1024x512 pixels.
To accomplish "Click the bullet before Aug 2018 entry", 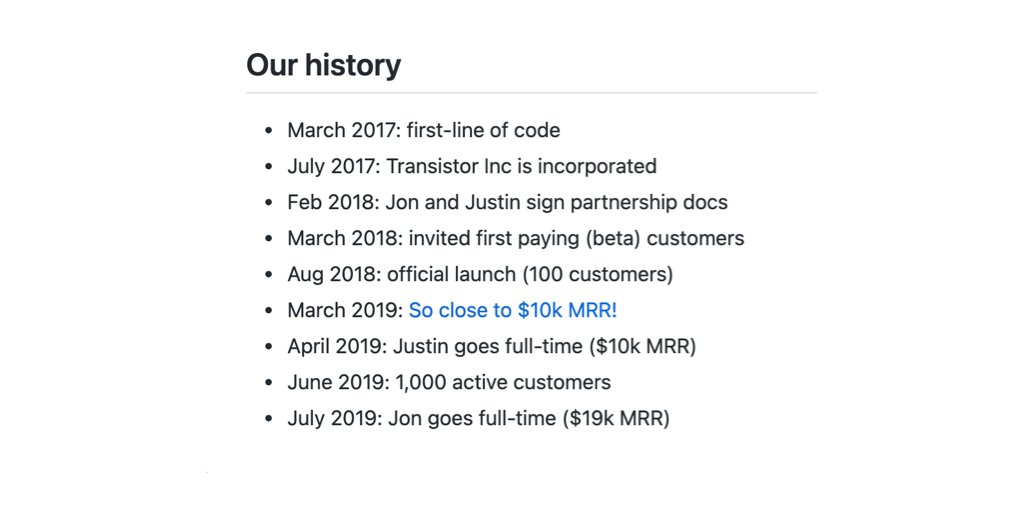I will pyautogui.click(x=268, y=275).
